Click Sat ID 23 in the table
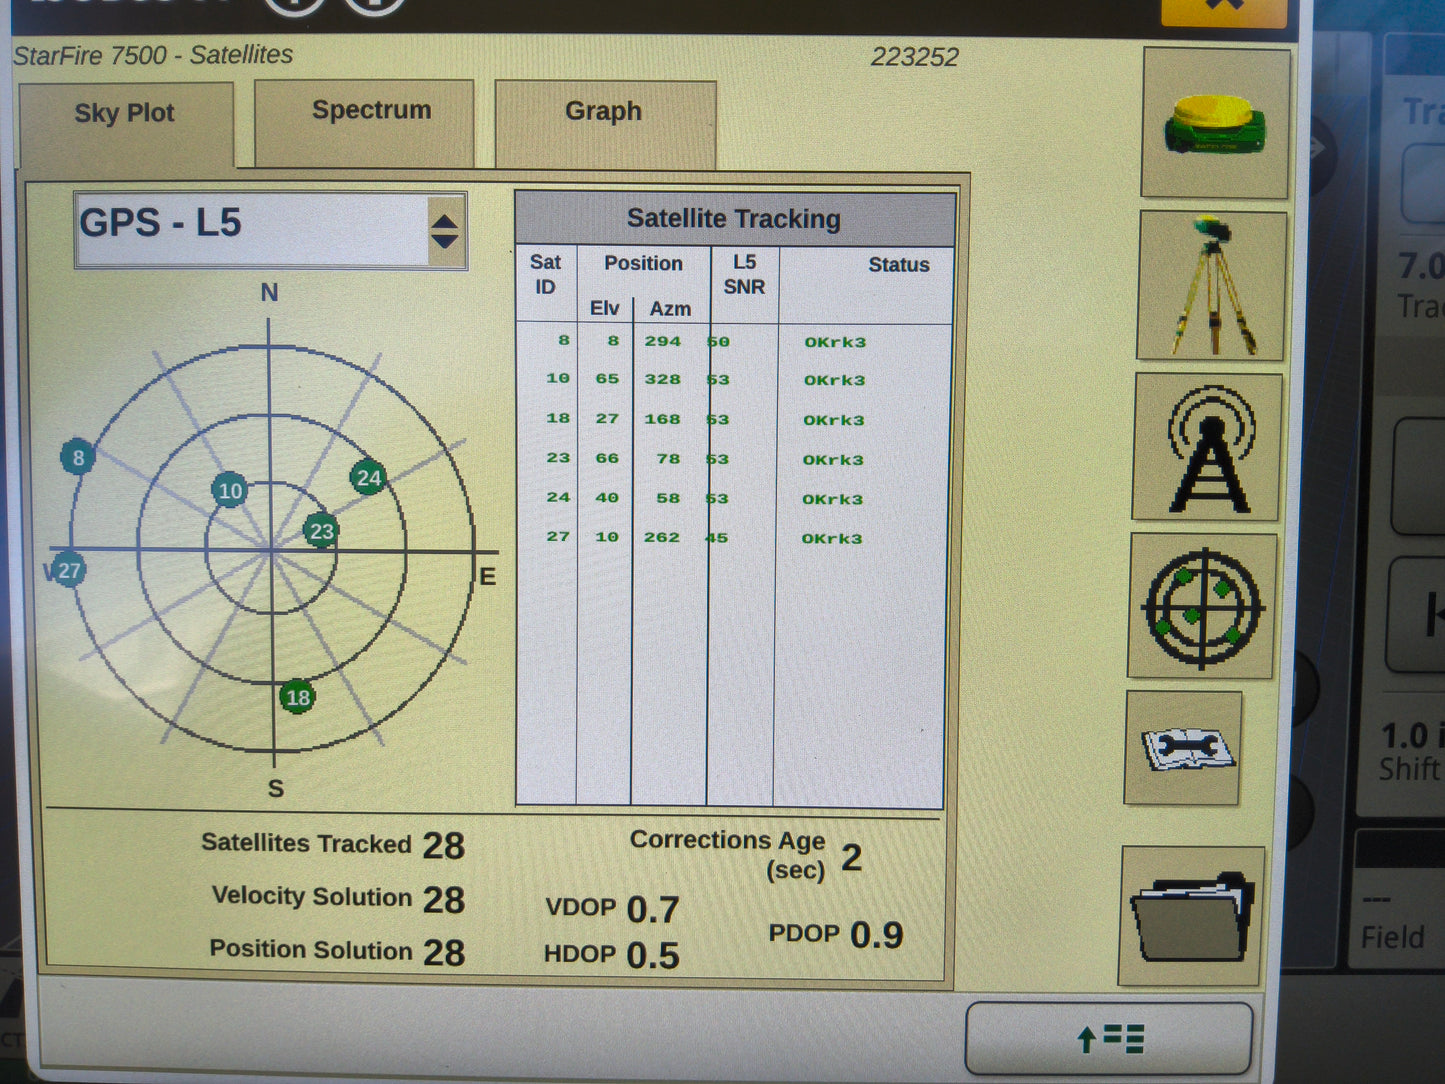The height and width of the screenshot is (1084, 1445). 558,458
